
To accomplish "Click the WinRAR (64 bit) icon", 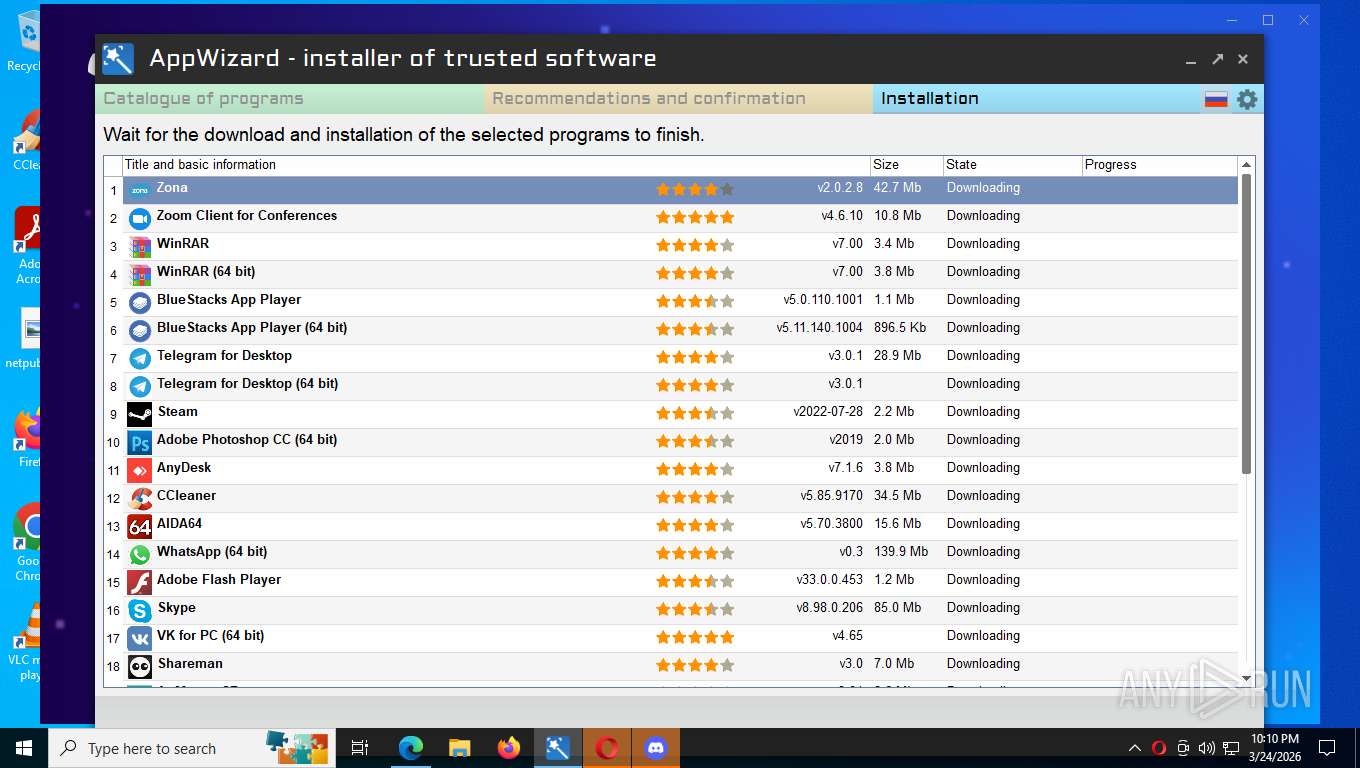I will 140,274.
